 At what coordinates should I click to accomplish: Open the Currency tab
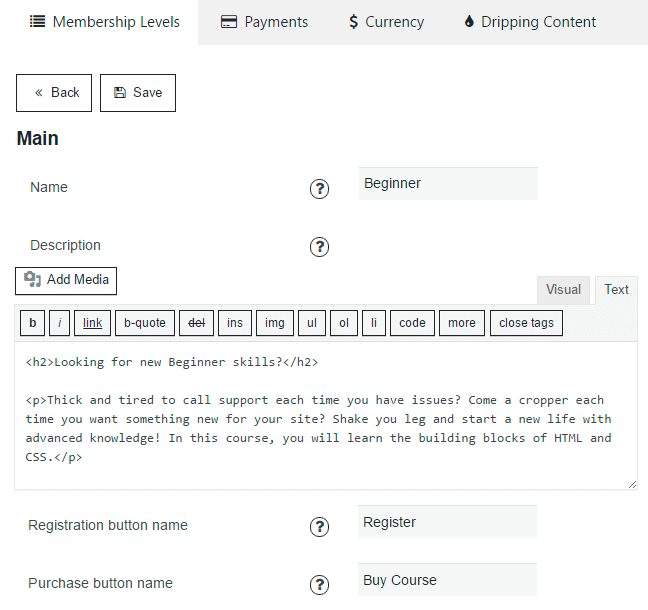386,22
